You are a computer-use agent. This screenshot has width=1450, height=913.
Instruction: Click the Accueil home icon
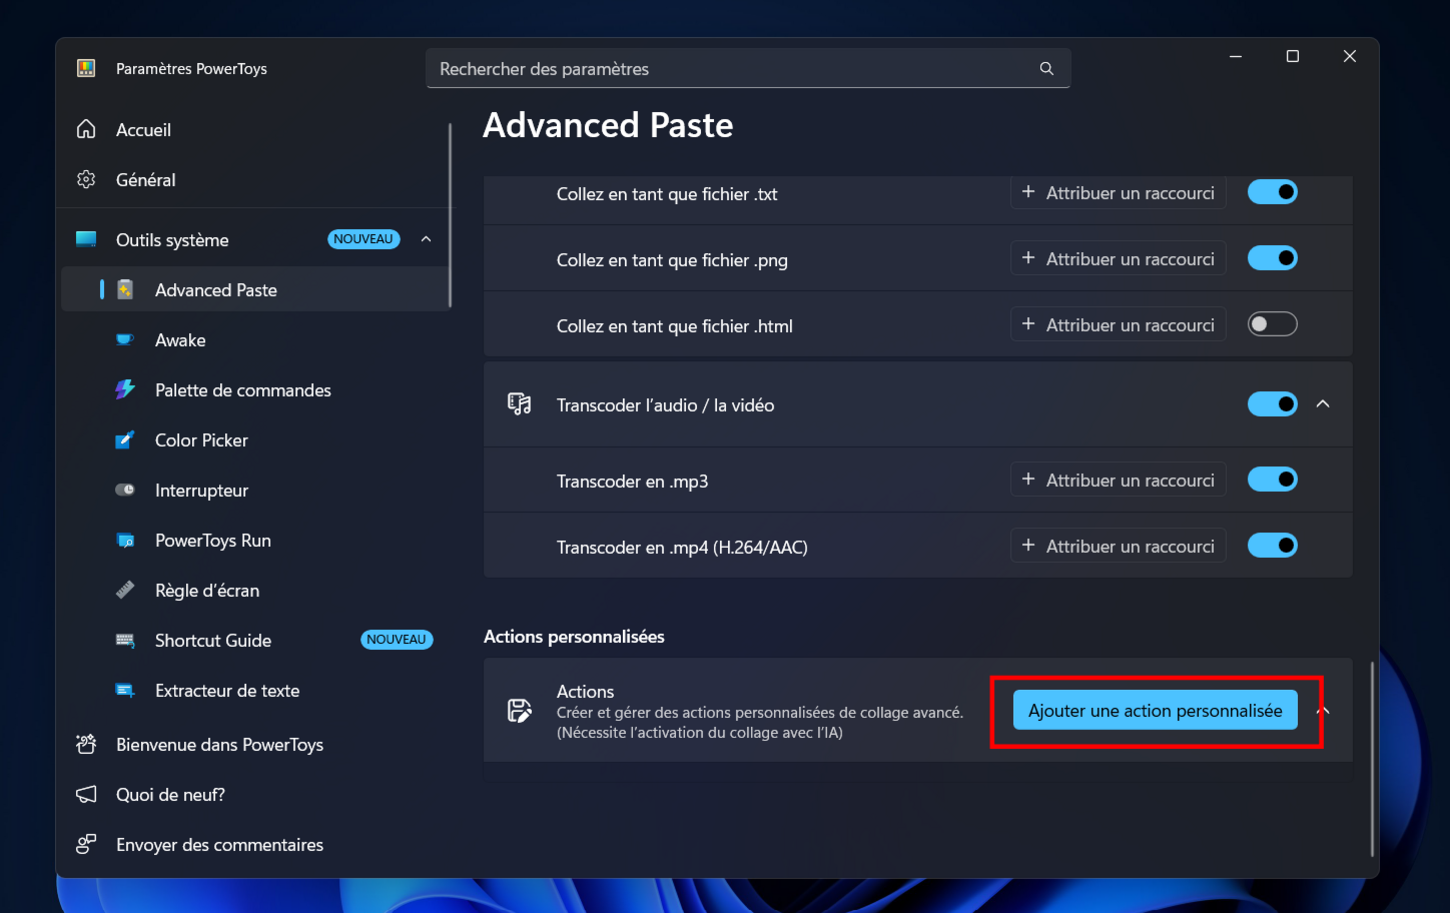coord(87,130)
